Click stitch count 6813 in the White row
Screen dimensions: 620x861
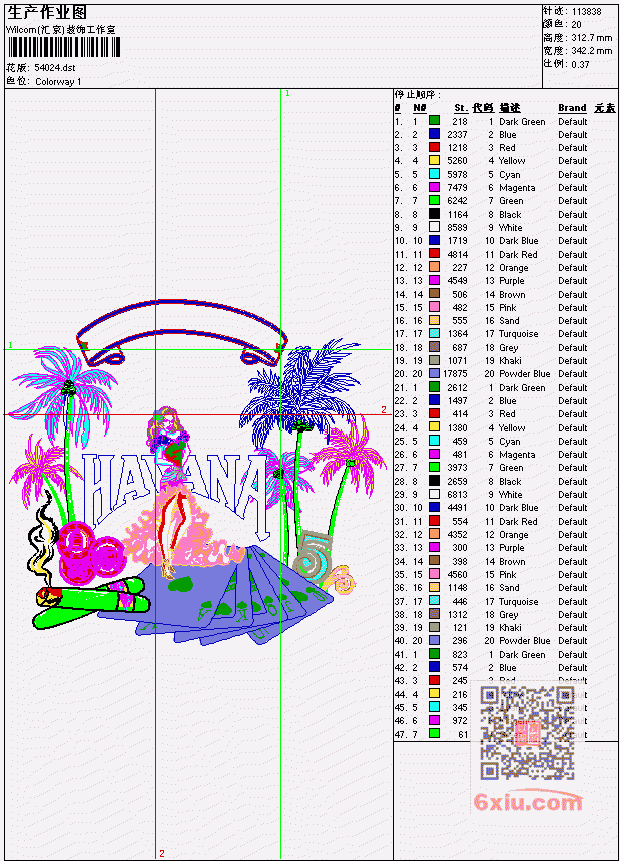pos(457,494)
